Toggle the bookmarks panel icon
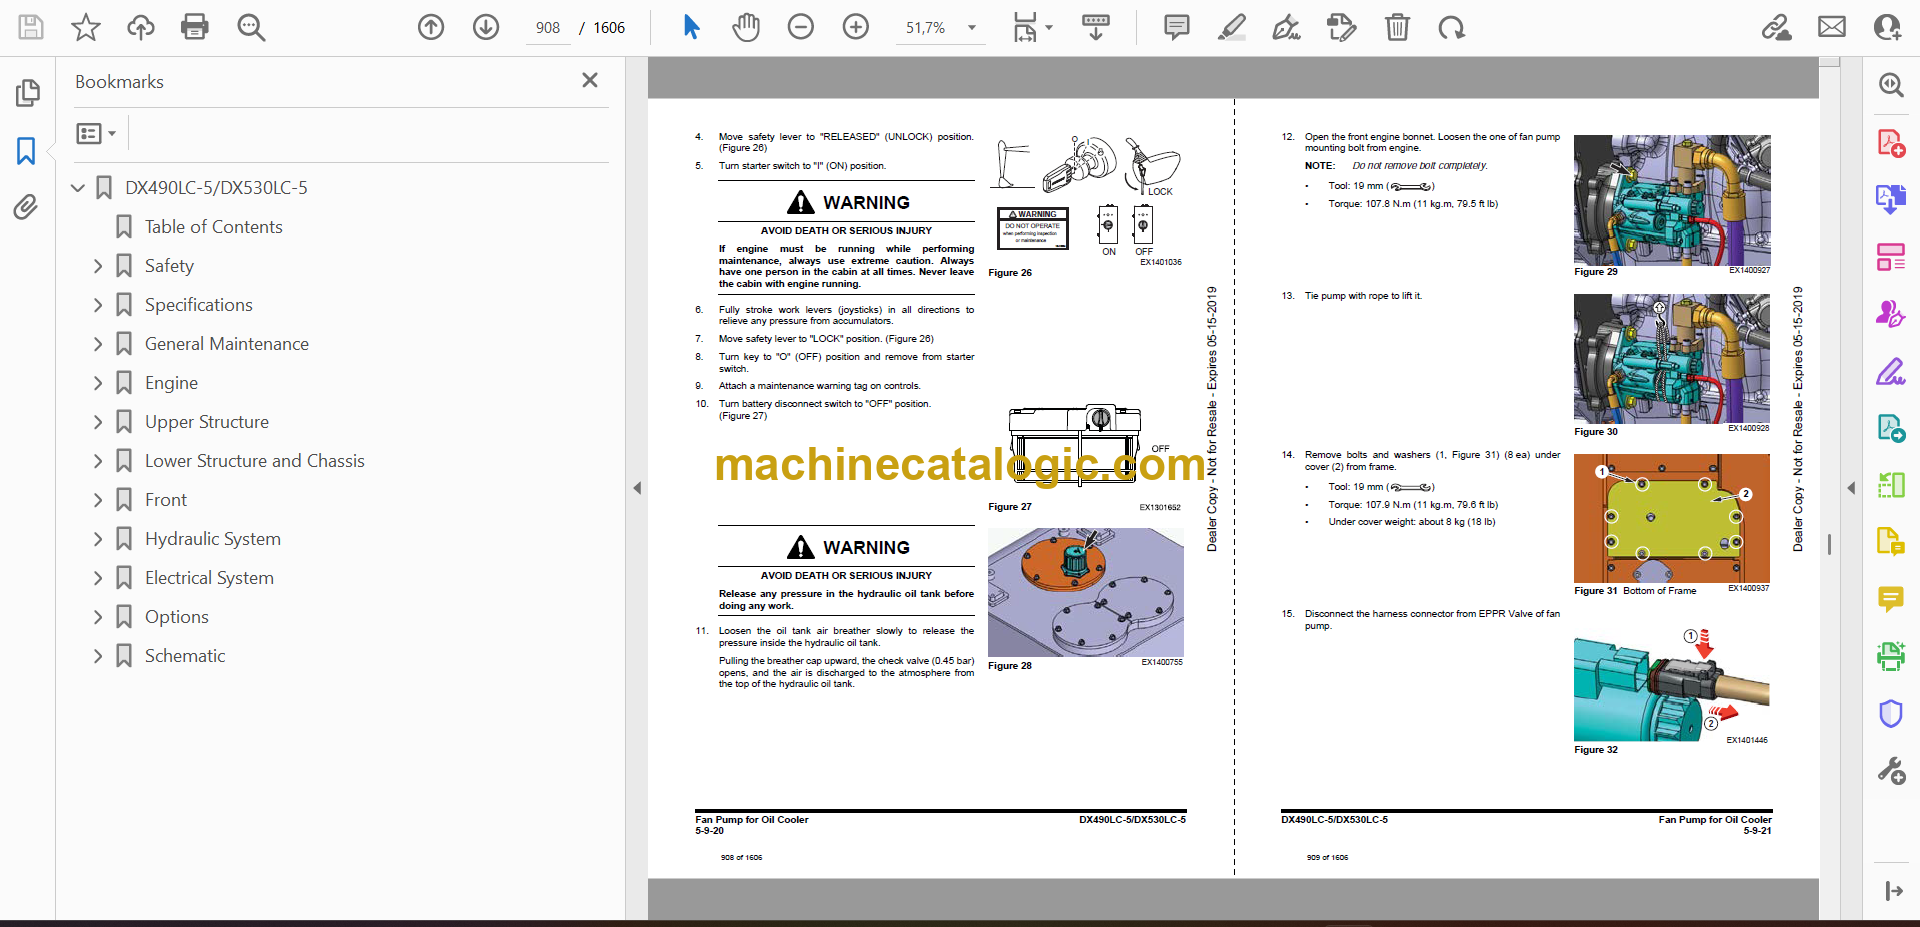1920x927 pixels. [x=27, y=151]
